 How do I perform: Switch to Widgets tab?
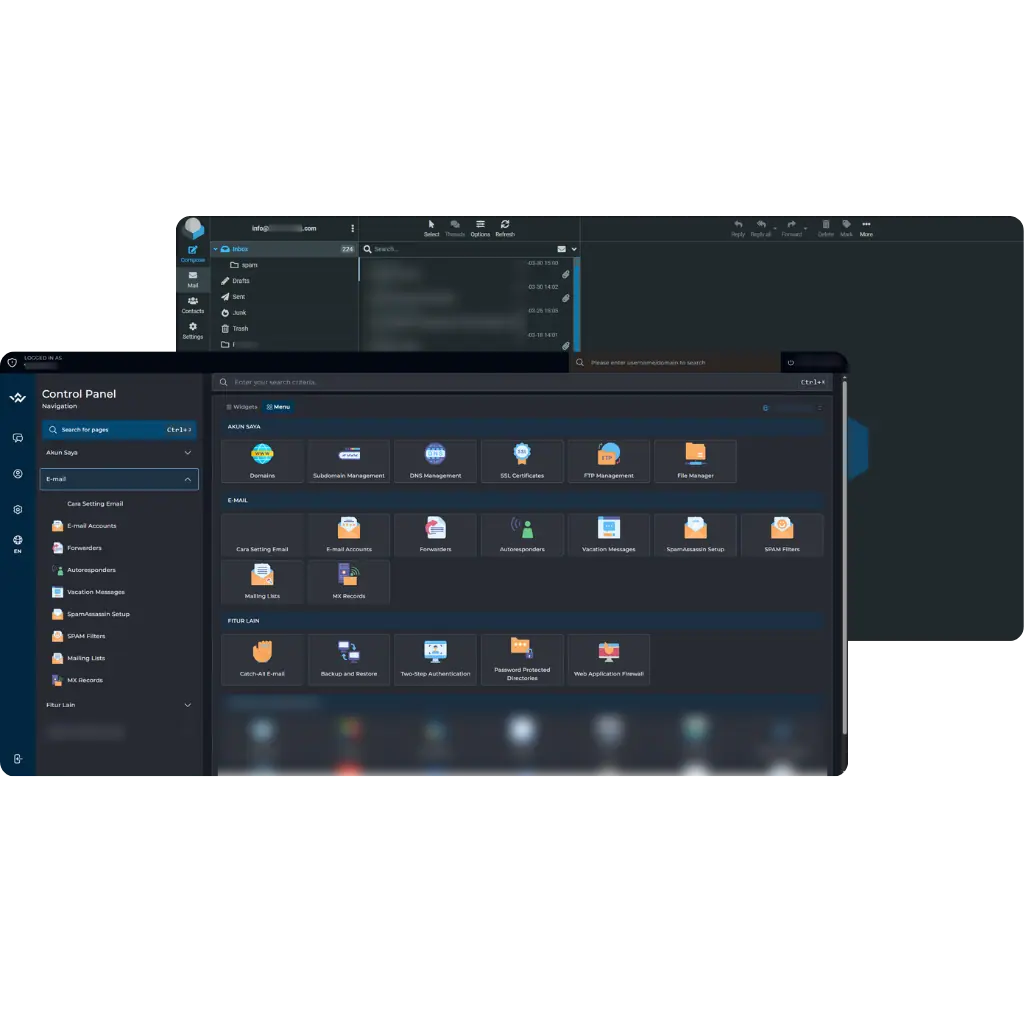[x=242, y=407]
